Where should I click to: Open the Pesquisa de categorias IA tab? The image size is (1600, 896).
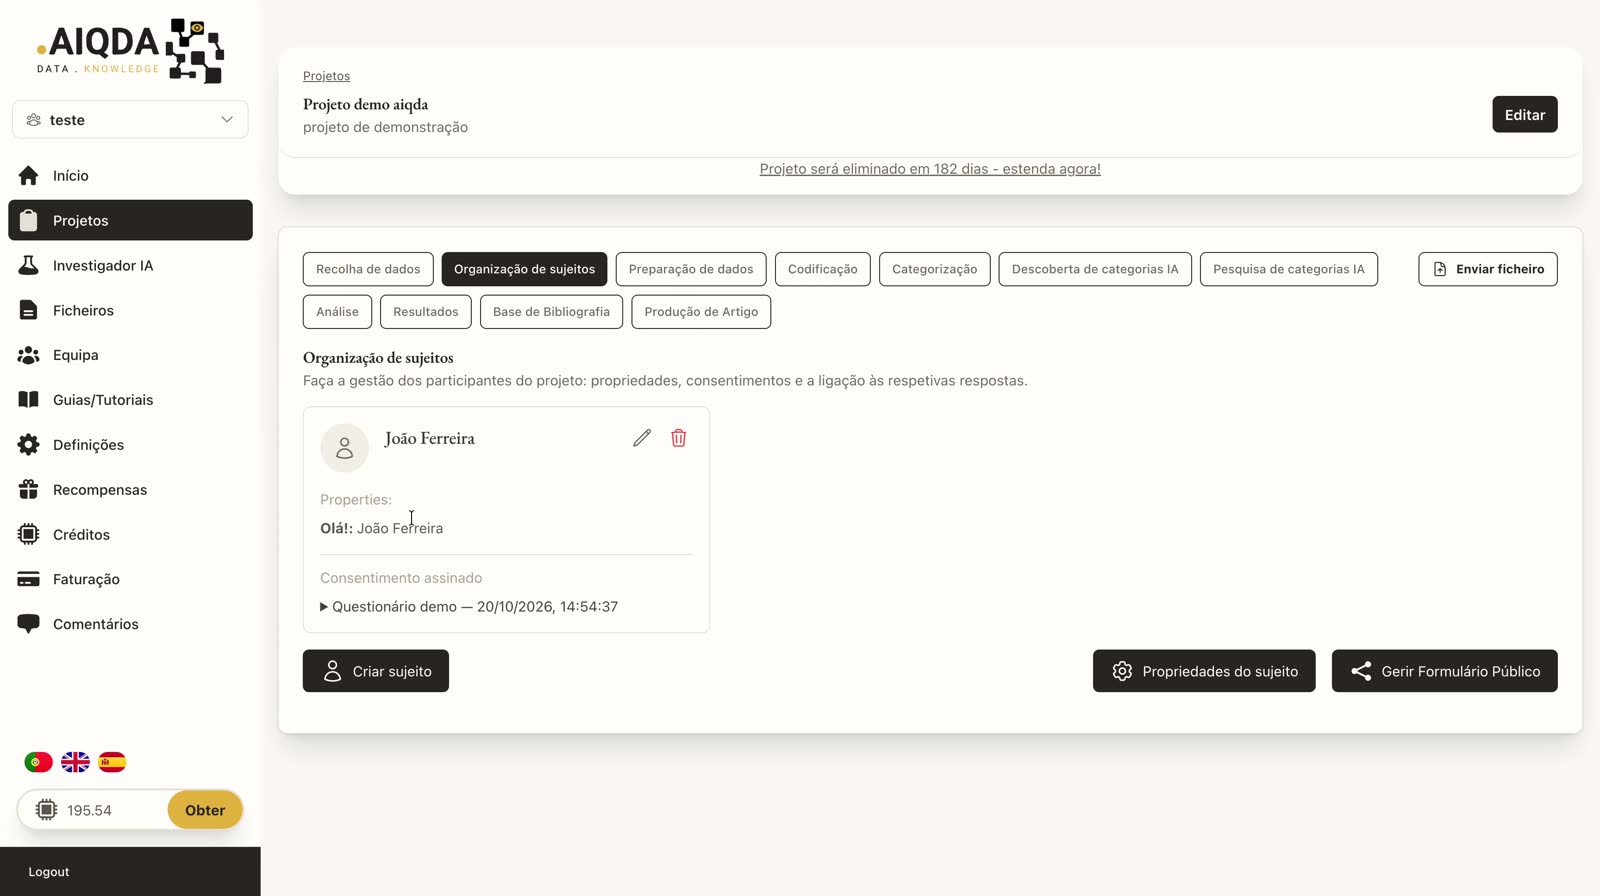[x=1289, y=269]
